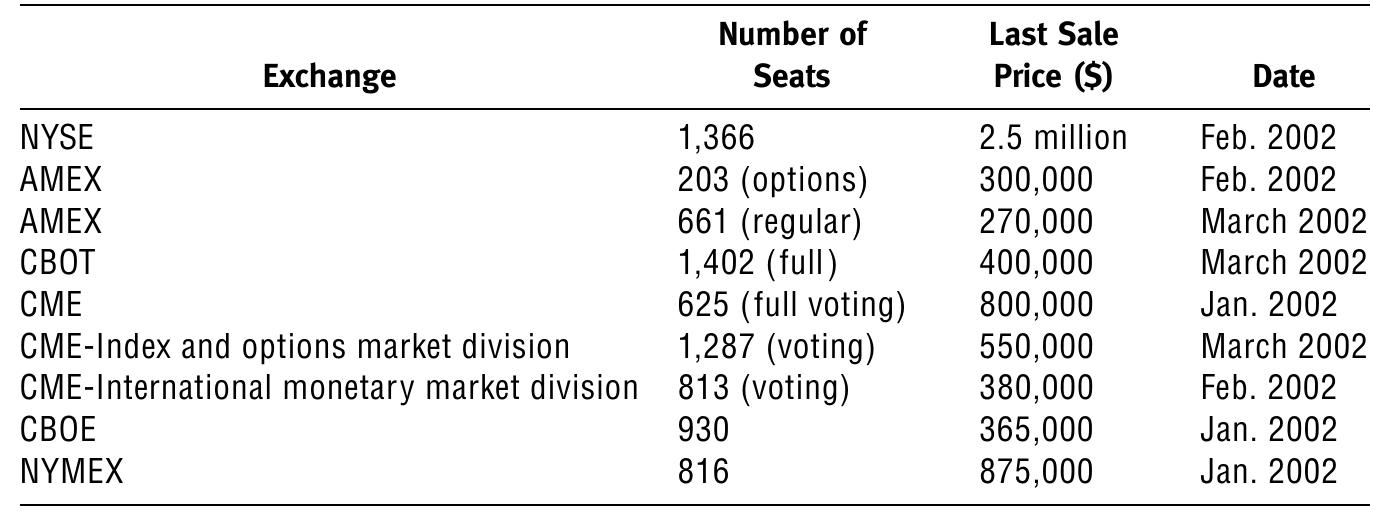Viewport: 1373px width, 512px height.
Task: Click the 661 (regular) seats cell
Action: click(x=769, y=221)
